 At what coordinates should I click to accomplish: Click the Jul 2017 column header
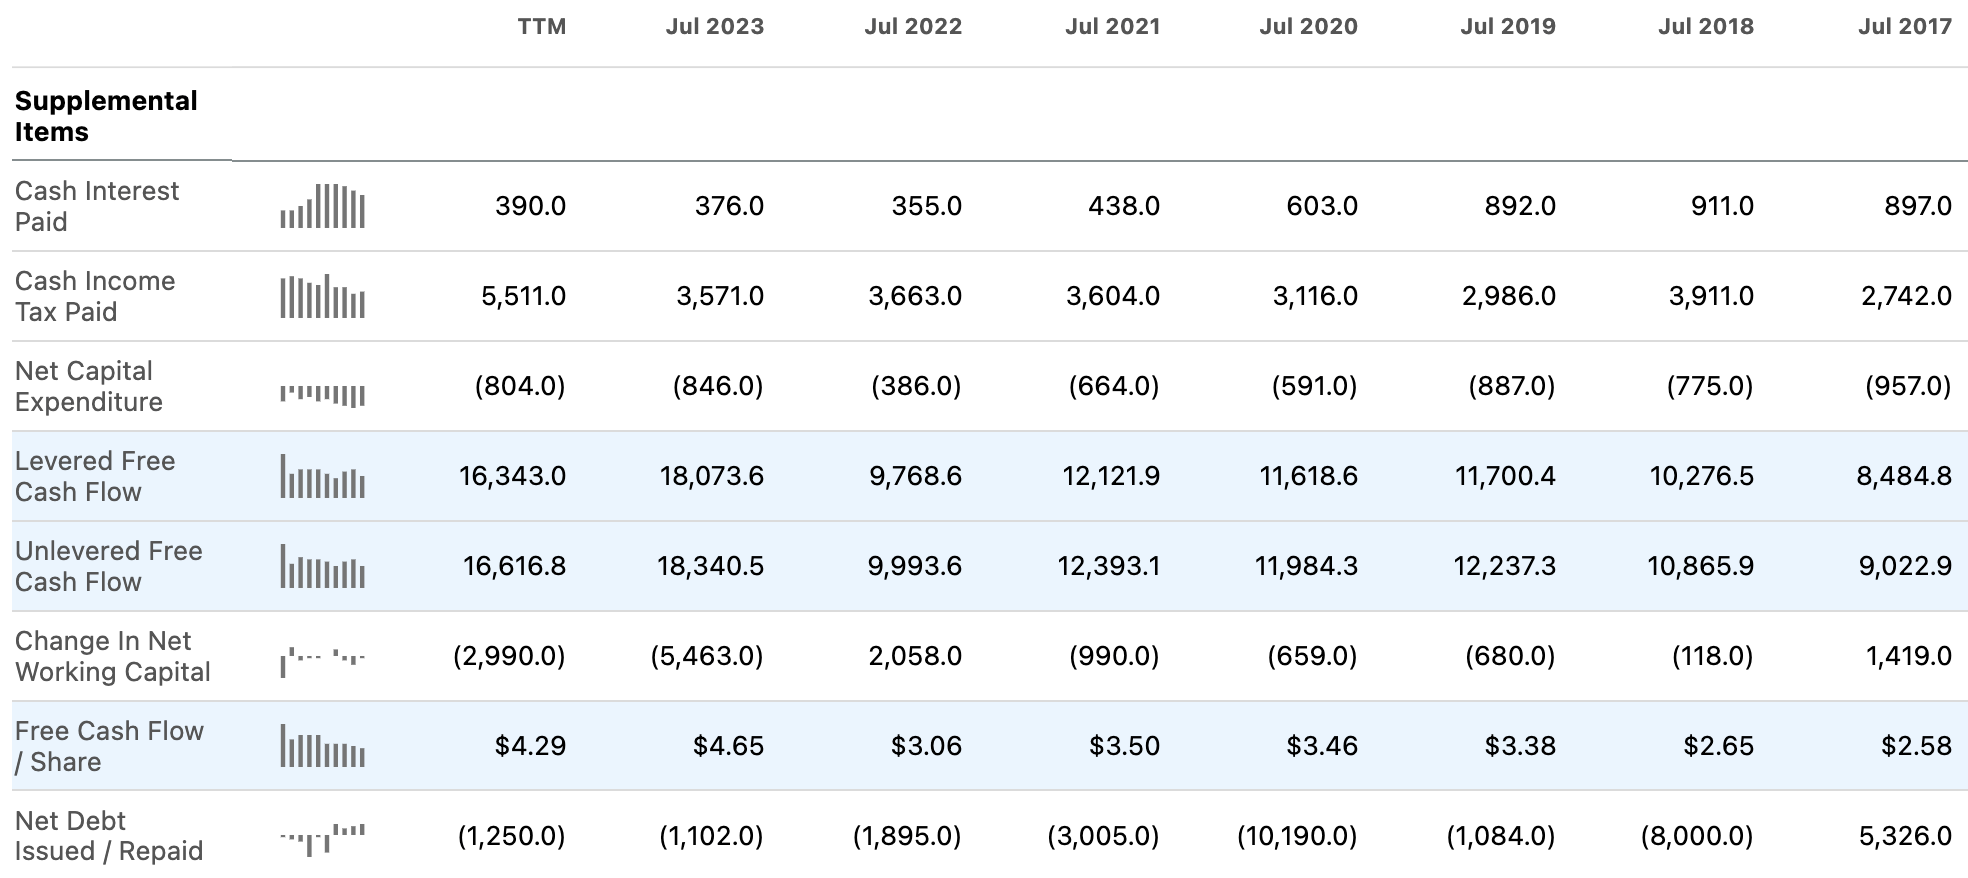1904,27
